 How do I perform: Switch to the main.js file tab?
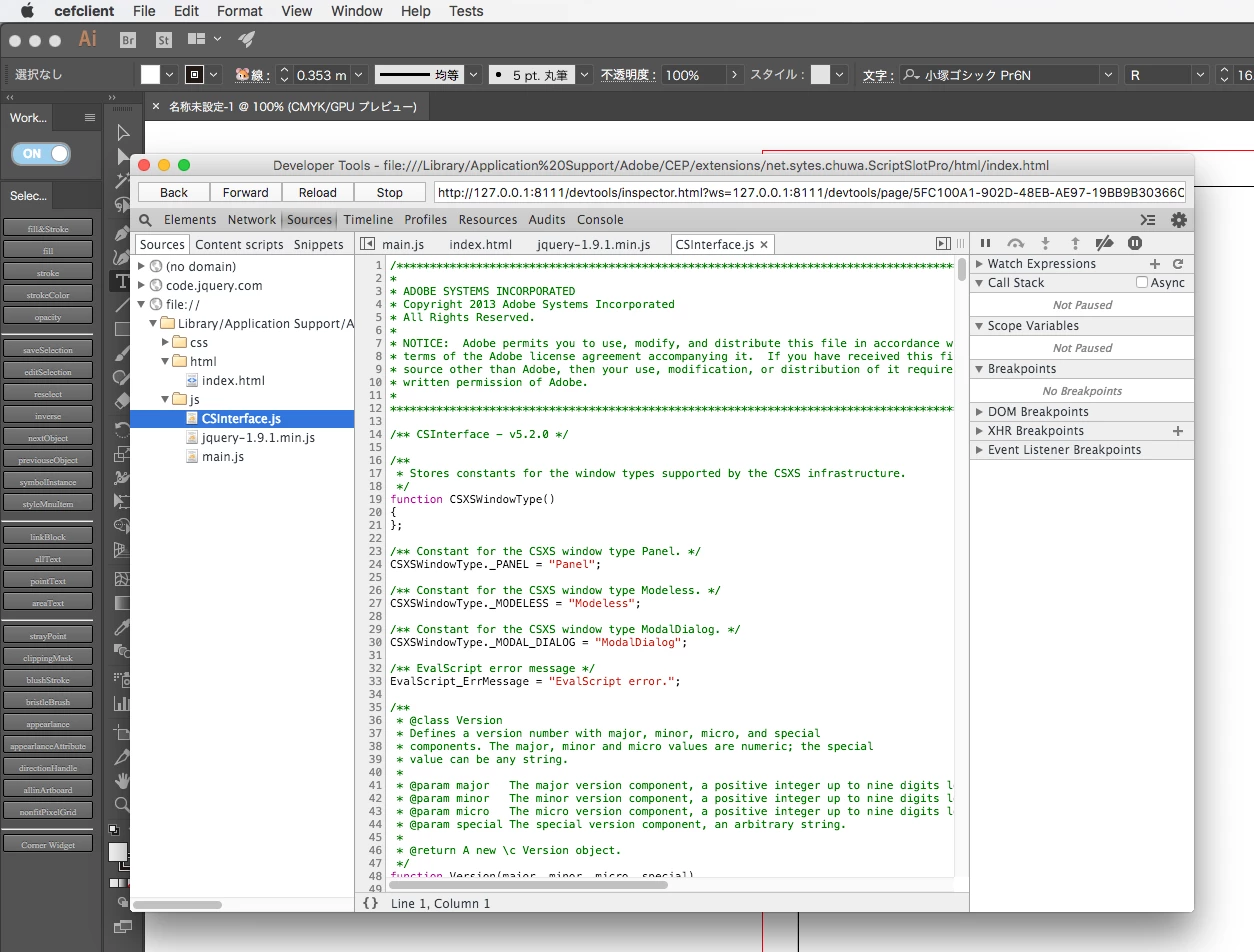[x=403, y=244]
